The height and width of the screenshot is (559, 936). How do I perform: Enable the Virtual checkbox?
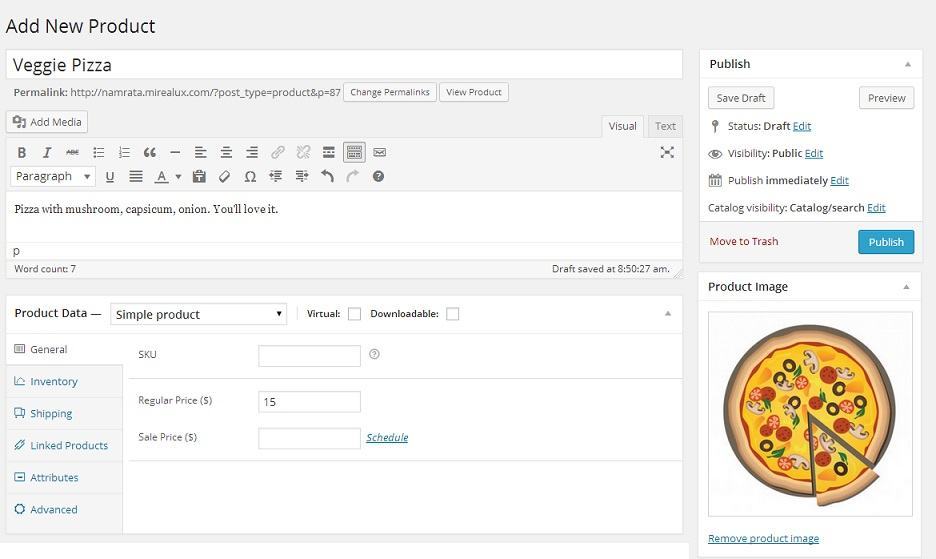tap(355, 314)
